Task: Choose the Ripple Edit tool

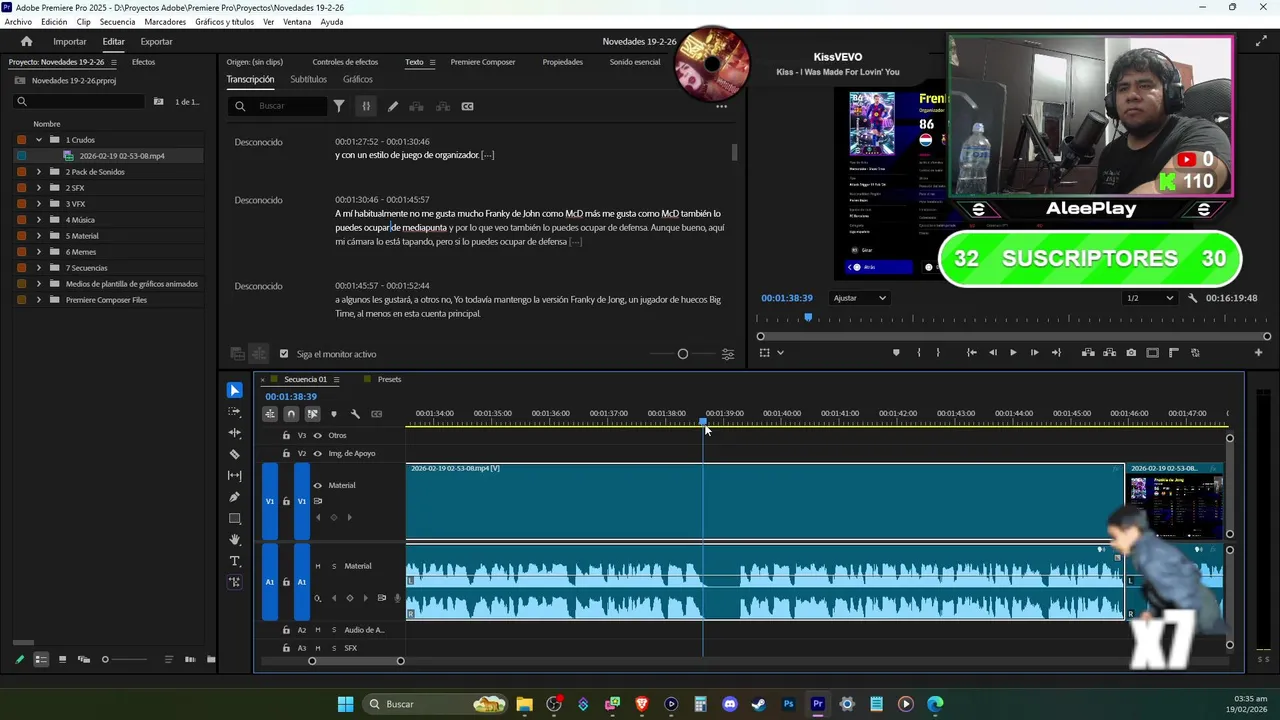Action: [235, 433]
